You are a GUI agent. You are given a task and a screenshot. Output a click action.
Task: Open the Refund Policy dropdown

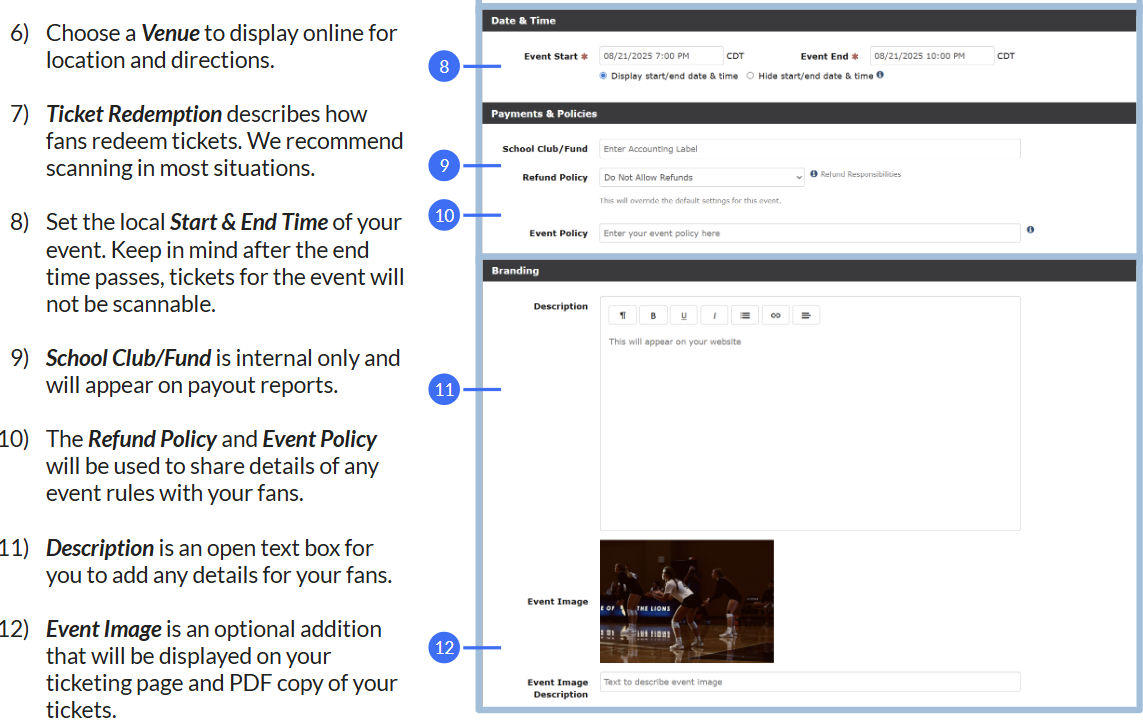click(701, 177)
